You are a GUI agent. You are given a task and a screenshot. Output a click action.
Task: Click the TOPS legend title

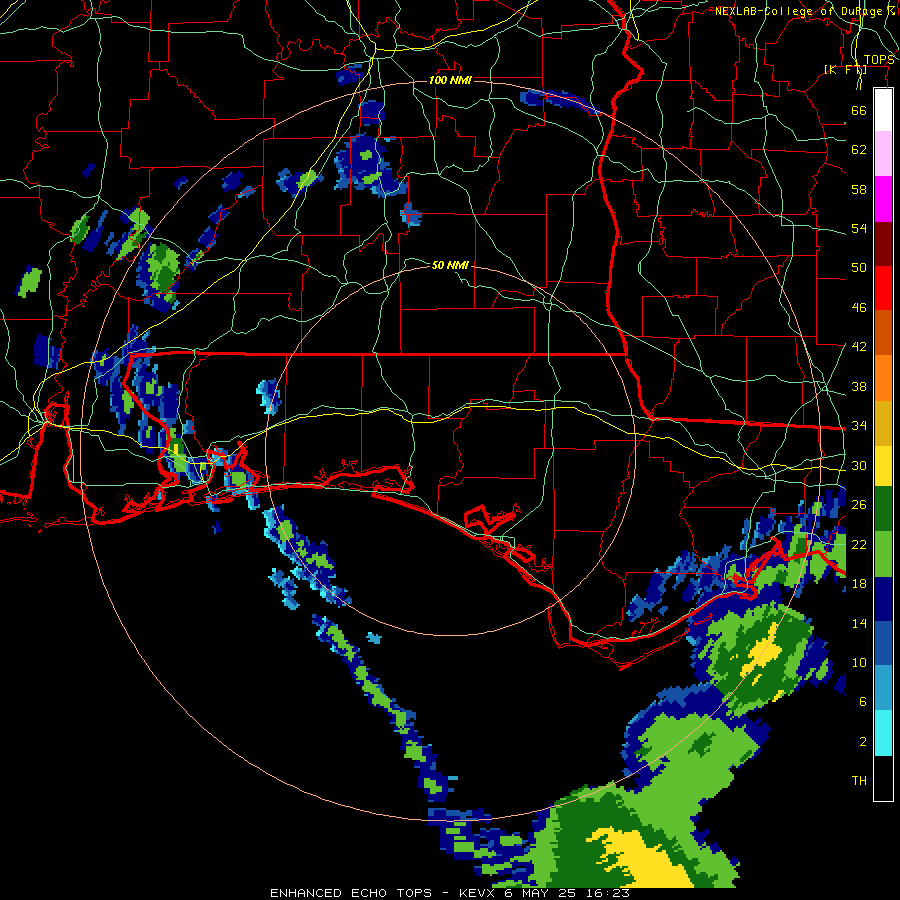[879, 60]
